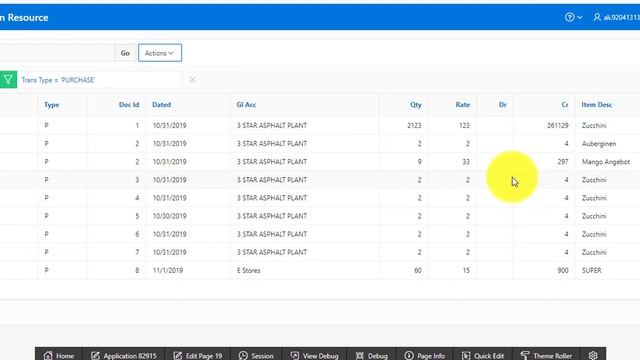The height and width of the screenshot is (360, 640).
Task: Click the 3 STAR ASPHALT PLANT cell for Doc Id 7
Action: (x=272, y=252)
